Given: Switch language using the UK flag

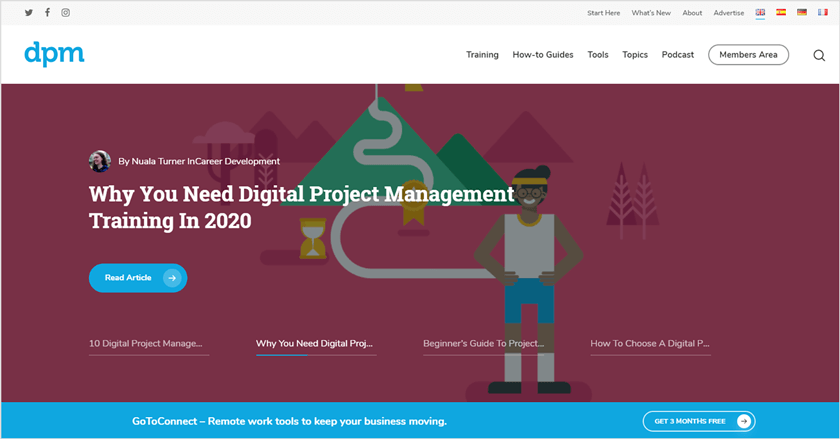Looking at the screenshot, I should pos(760,13).
